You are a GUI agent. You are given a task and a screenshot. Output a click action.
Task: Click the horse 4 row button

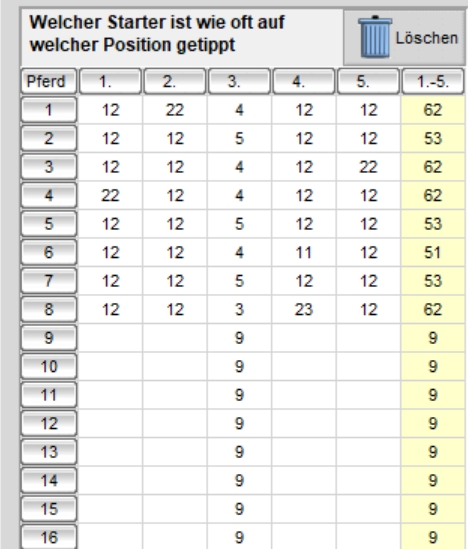click(x=49, y=195)
